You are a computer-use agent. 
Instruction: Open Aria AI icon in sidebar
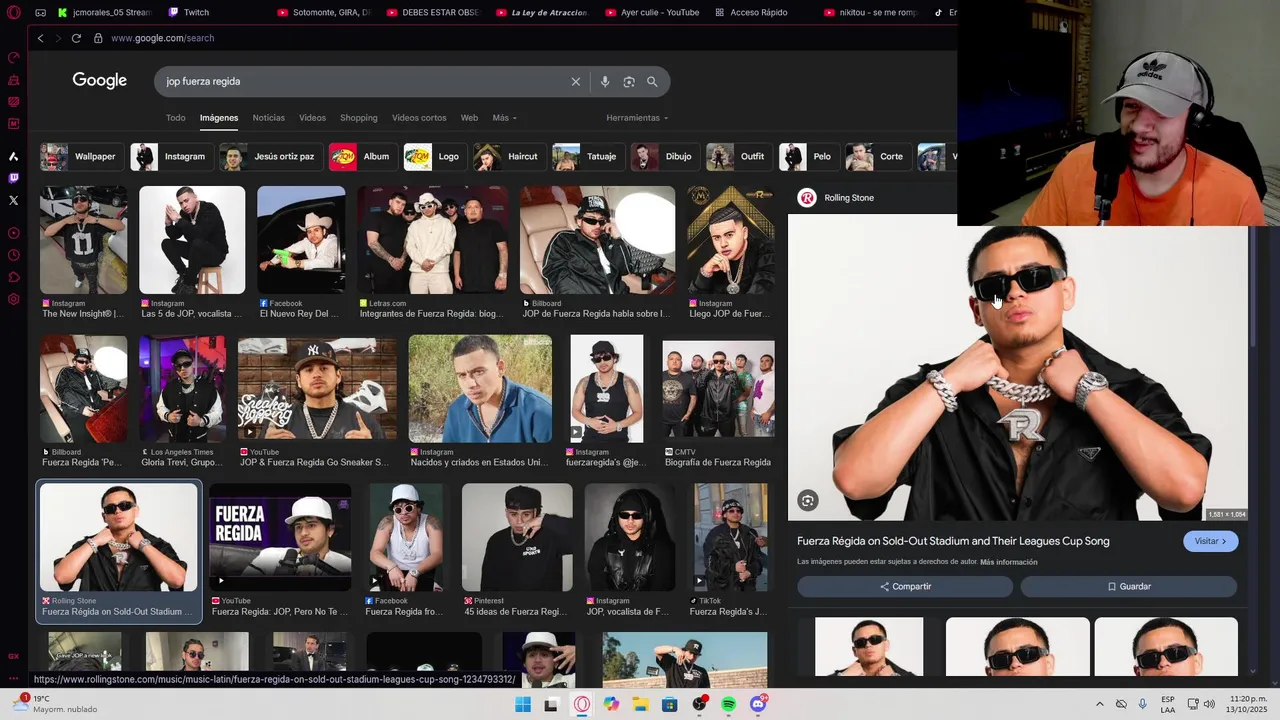[x=13, y=156]
